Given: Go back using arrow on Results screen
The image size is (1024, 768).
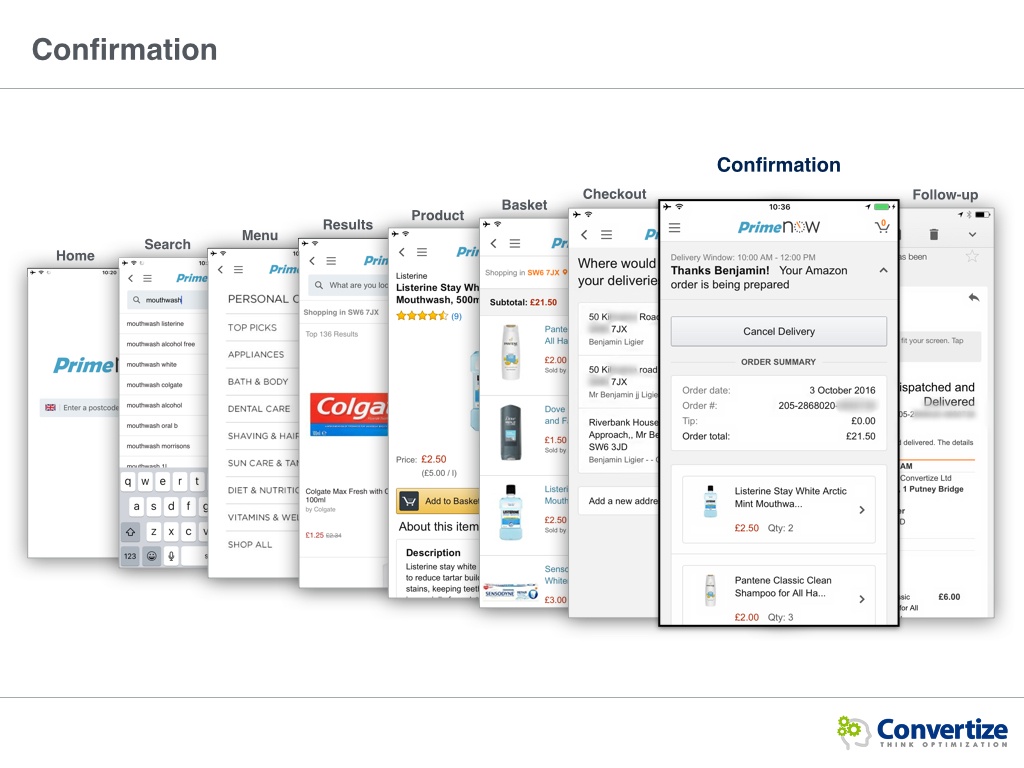Looking at the screenshot, I should (312, 261).
